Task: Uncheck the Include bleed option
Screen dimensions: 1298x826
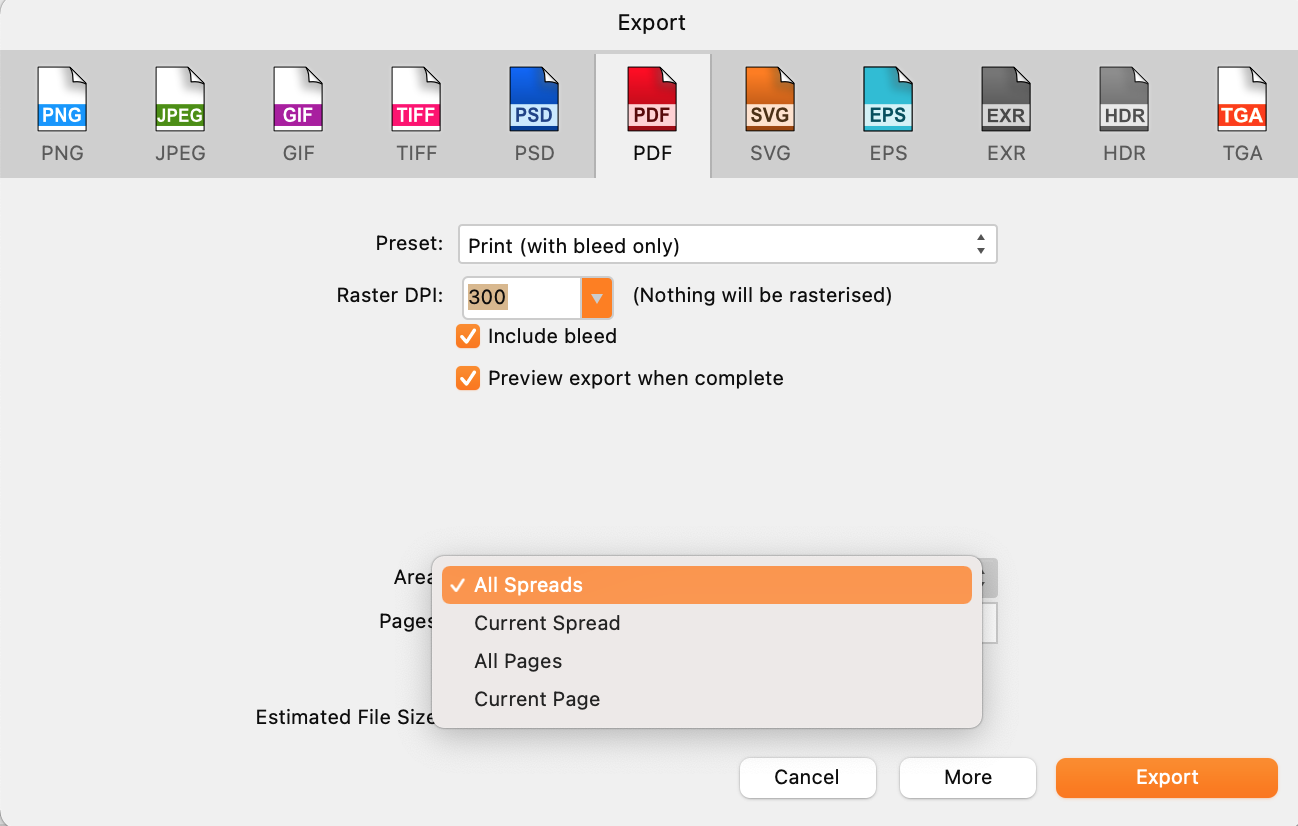Action: point(468,337)
